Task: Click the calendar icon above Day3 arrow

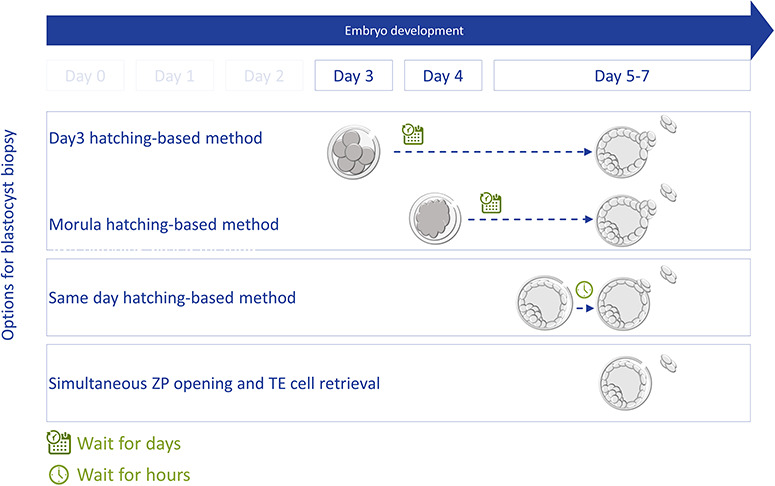Action: 413,135
